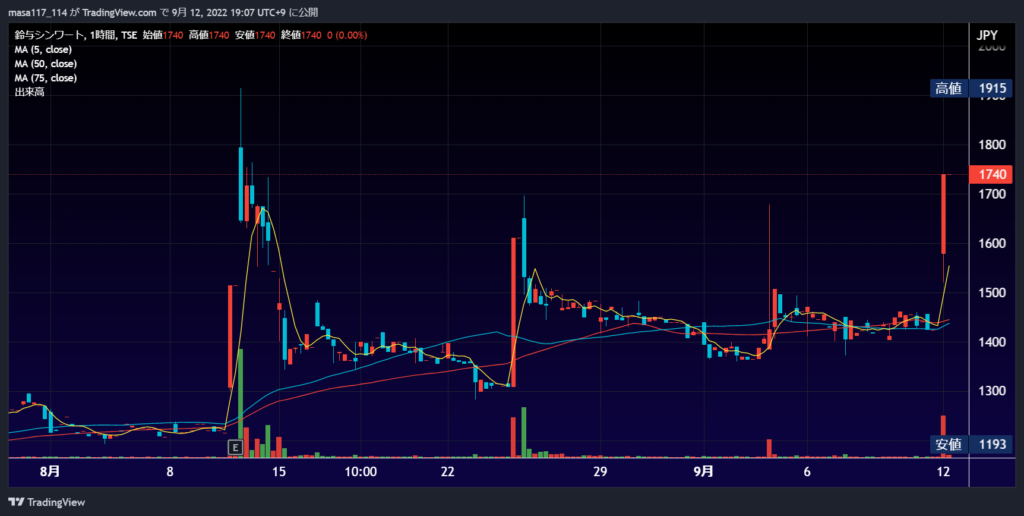This screenshot has width=1024, height=516.
Task: Click the 10:00 time axis label
Action: click(360, 472)
